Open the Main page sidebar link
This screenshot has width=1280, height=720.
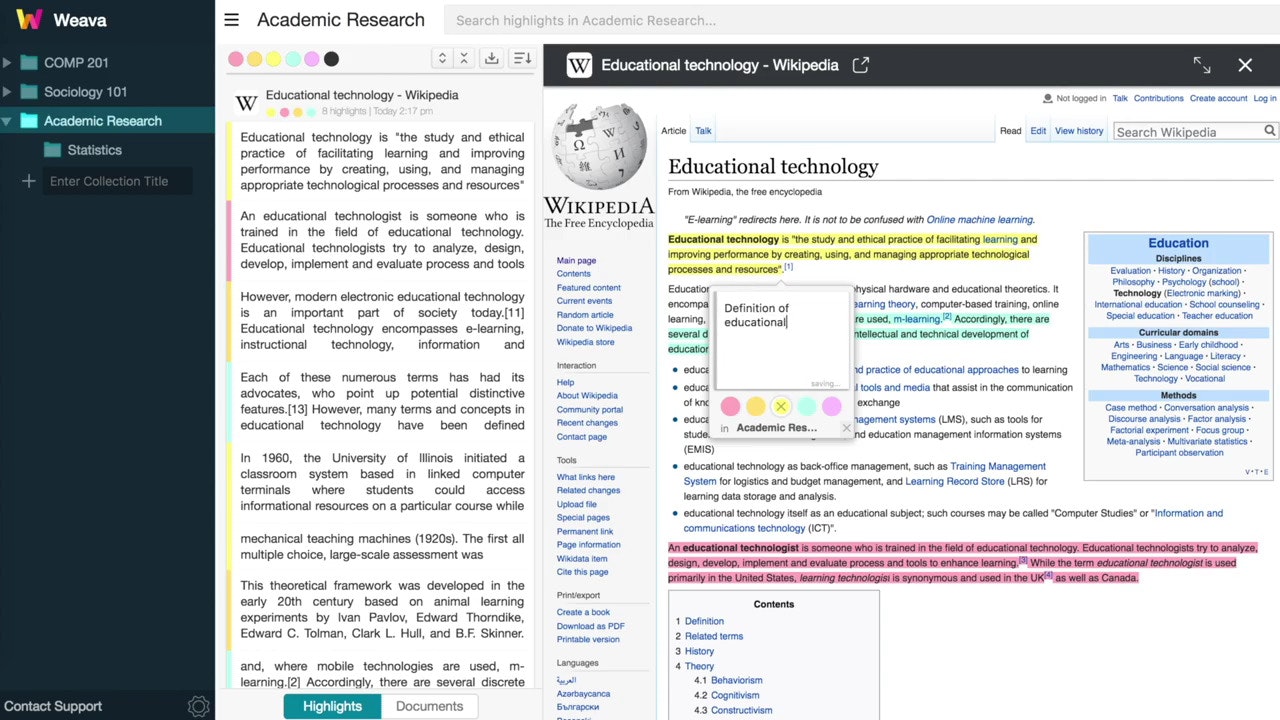pyautogui.click(x=576, y=261)
